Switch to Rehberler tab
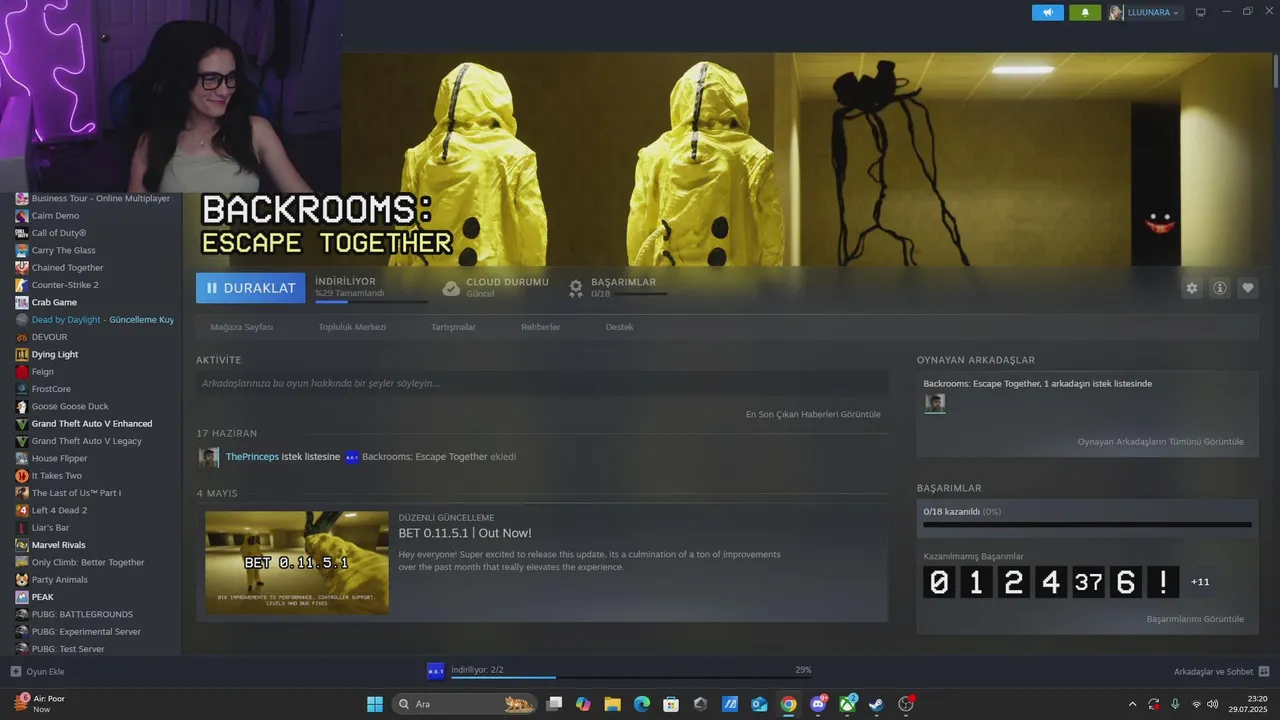 click(x=540, y=327)
